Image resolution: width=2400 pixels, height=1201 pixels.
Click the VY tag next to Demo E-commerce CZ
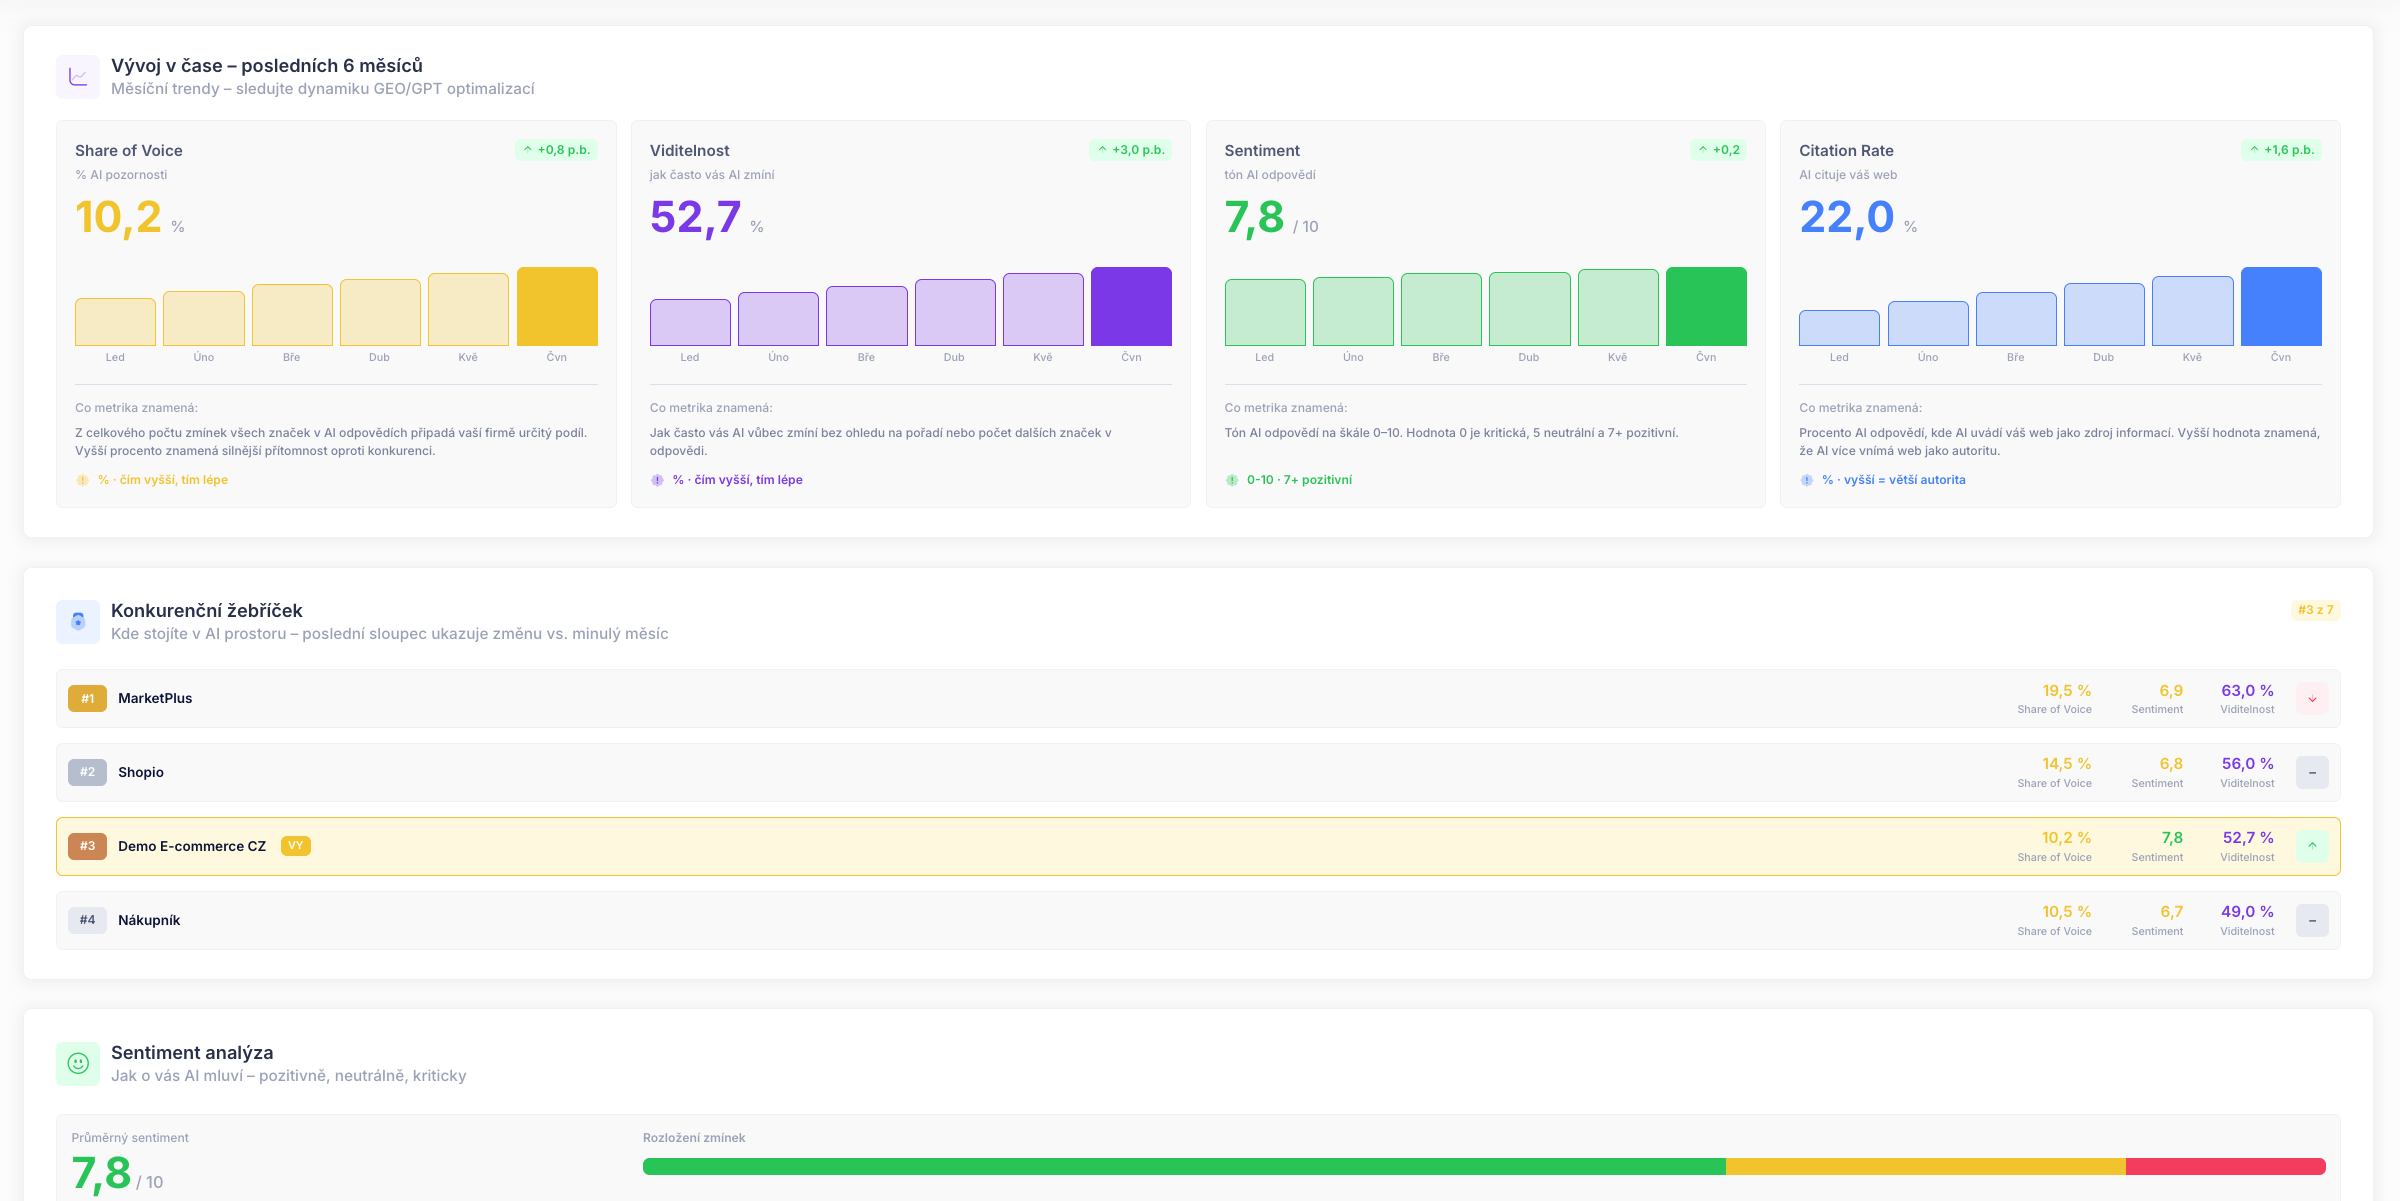tap(296, 846)
